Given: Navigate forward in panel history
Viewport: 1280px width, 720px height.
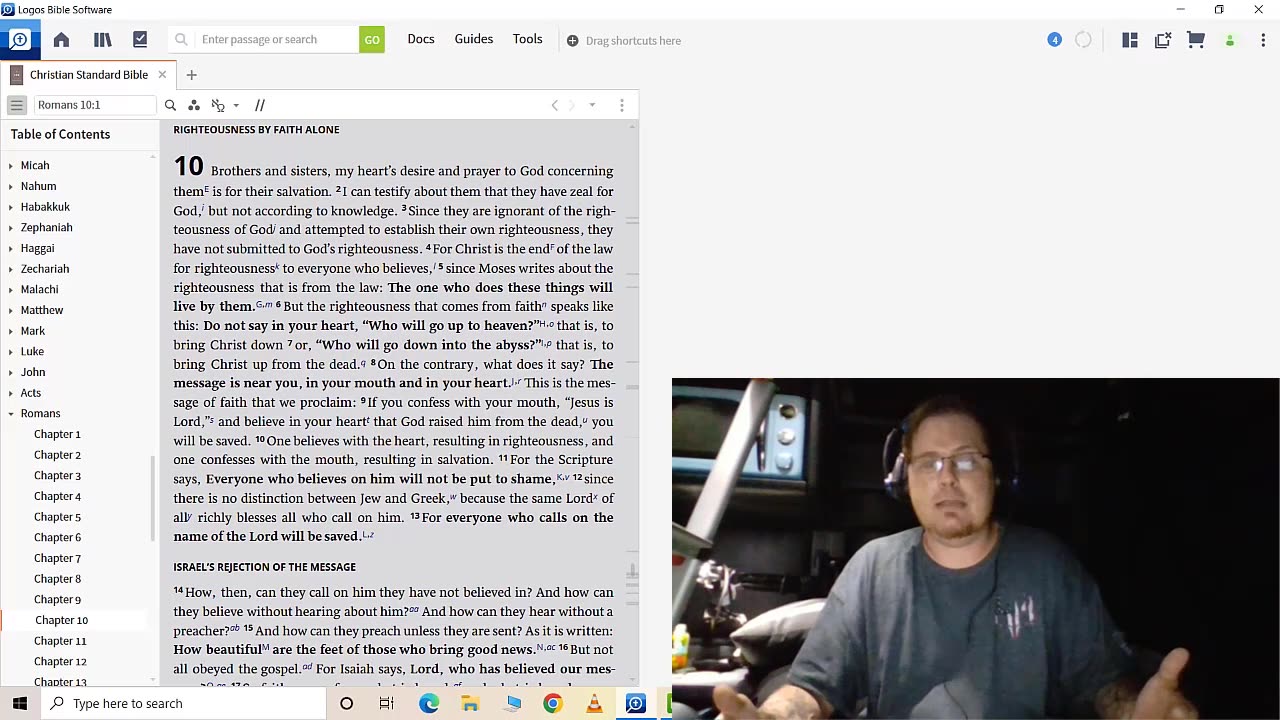Looking at the screenshot, I should (572, 105).
